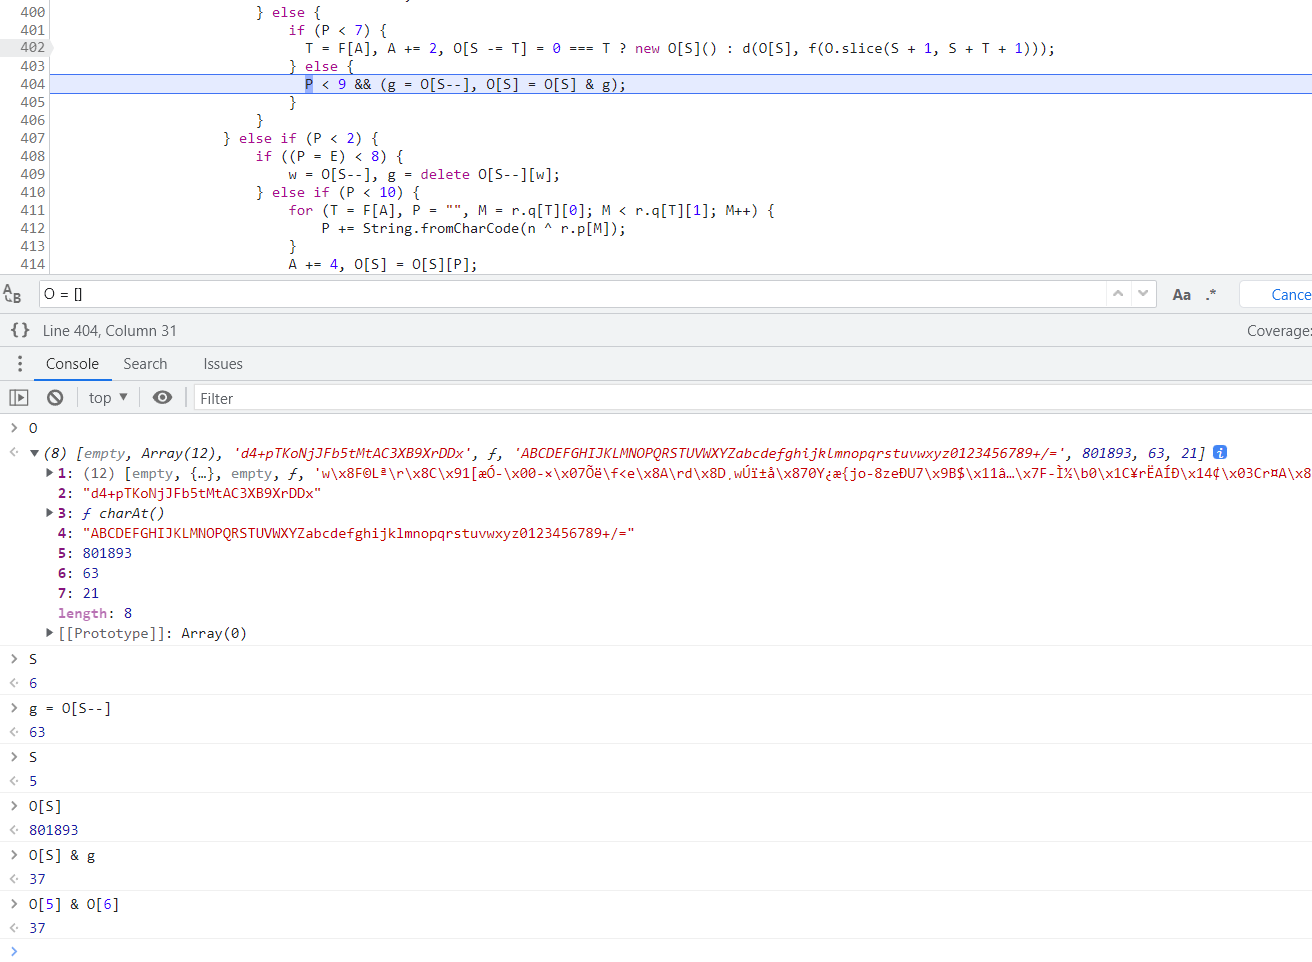The height and width of the screenshot is (962, 1312).
Task: Click the String.fromCharCode code line 412
Action: (473, 228)
